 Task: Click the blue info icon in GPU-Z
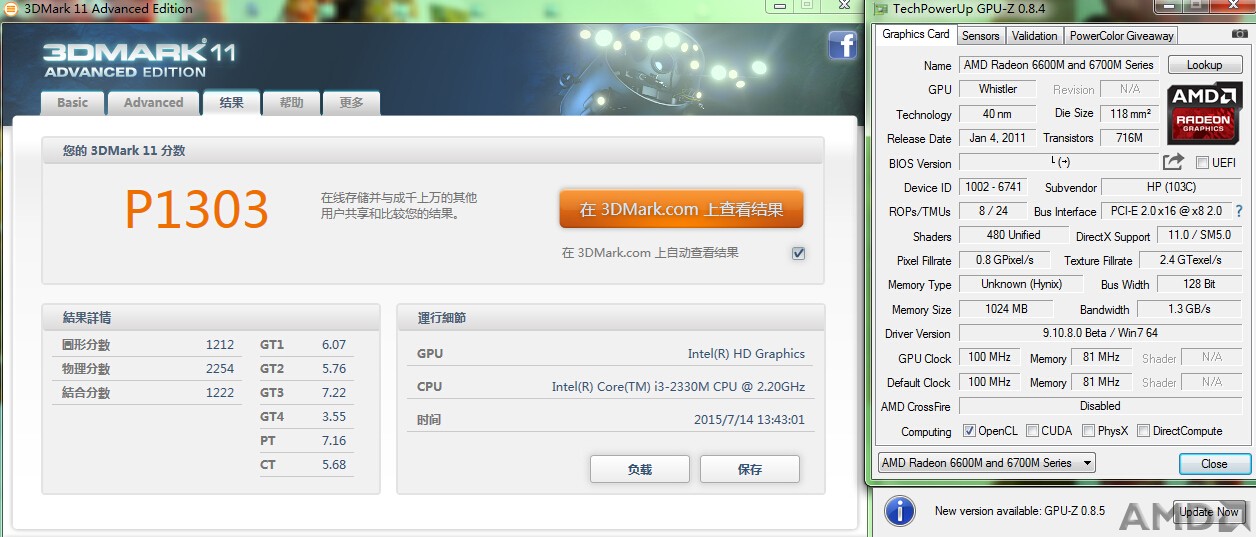click(900, 511)
